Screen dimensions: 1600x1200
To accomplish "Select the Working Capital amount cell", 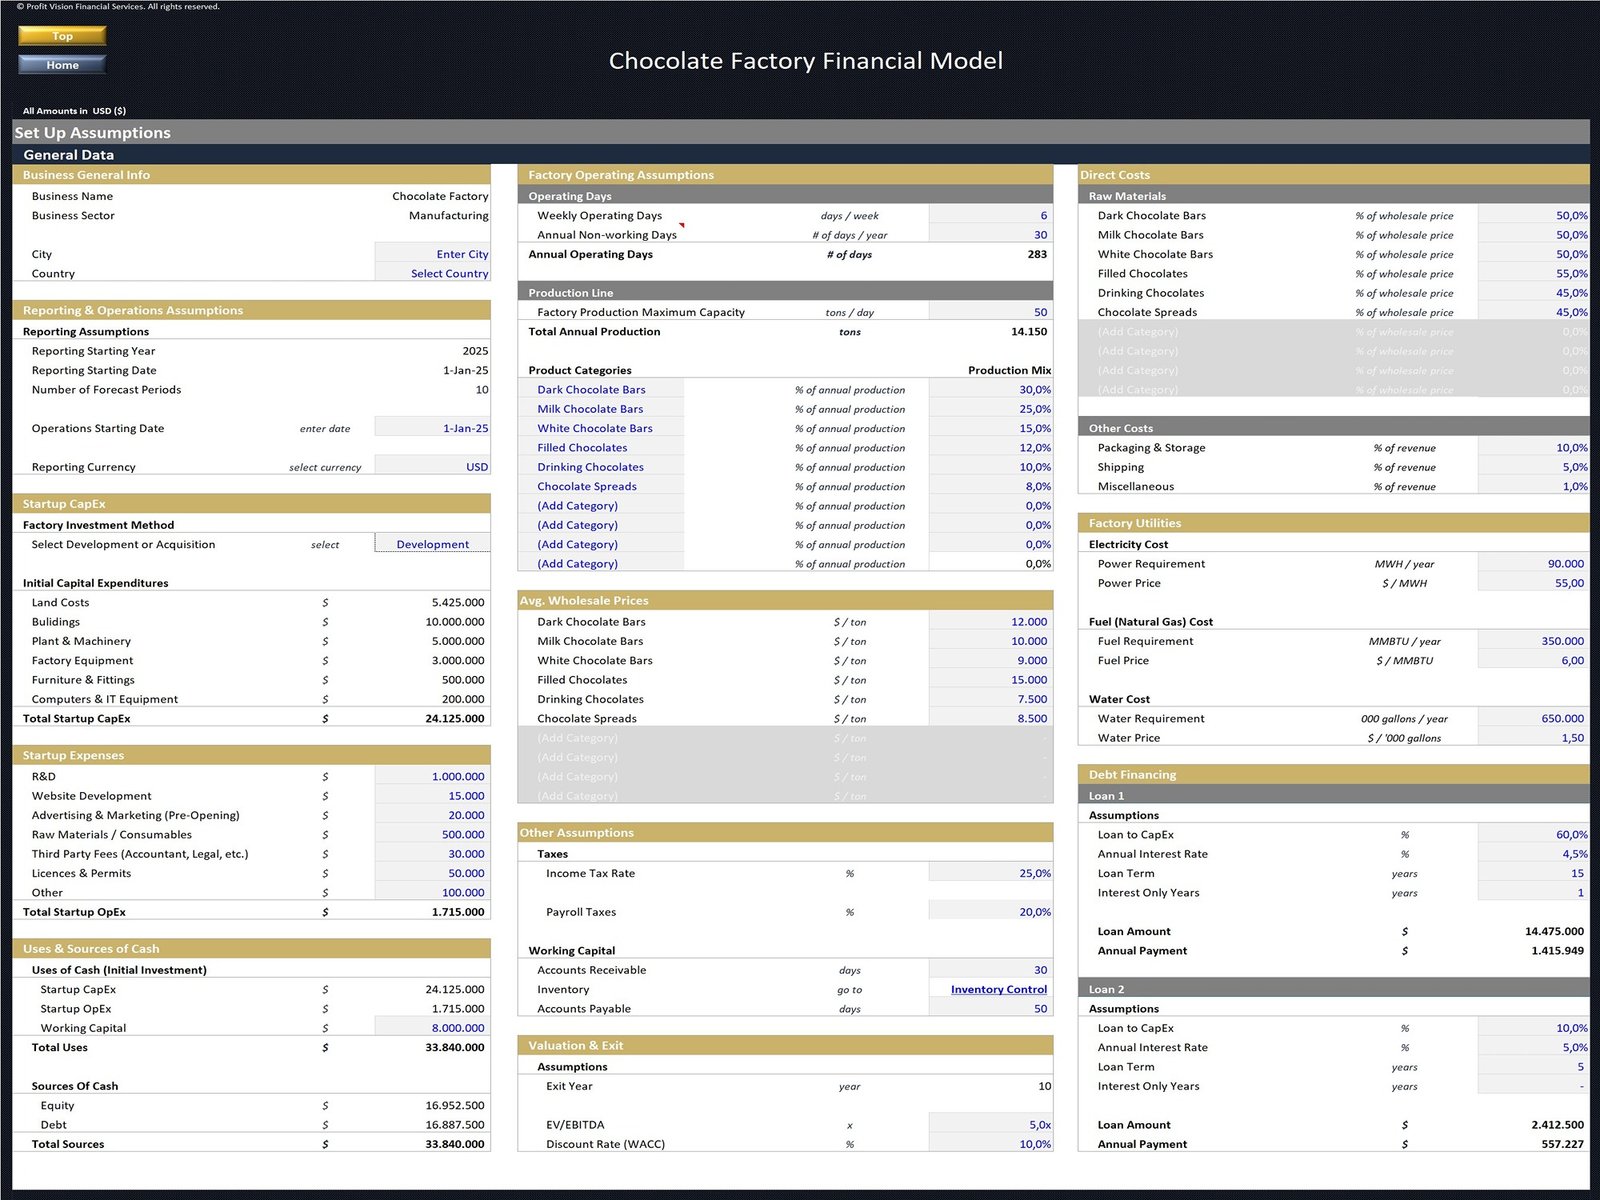I will [x=433, y=1028].
